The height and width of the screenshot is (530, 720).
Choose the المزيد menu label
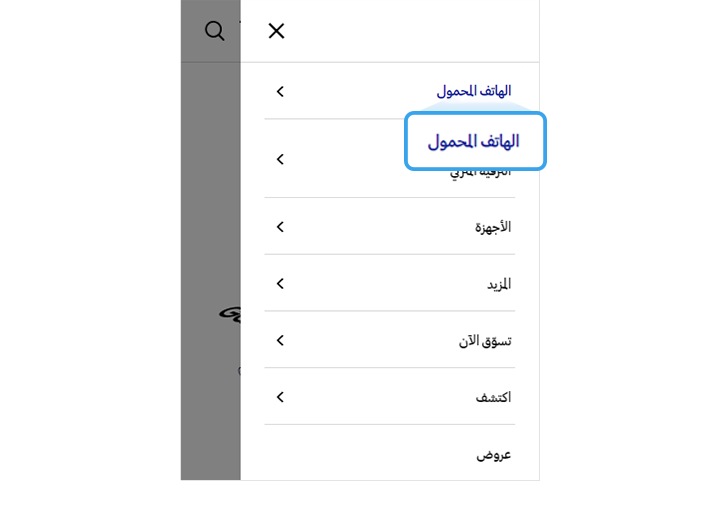(499, 284)
